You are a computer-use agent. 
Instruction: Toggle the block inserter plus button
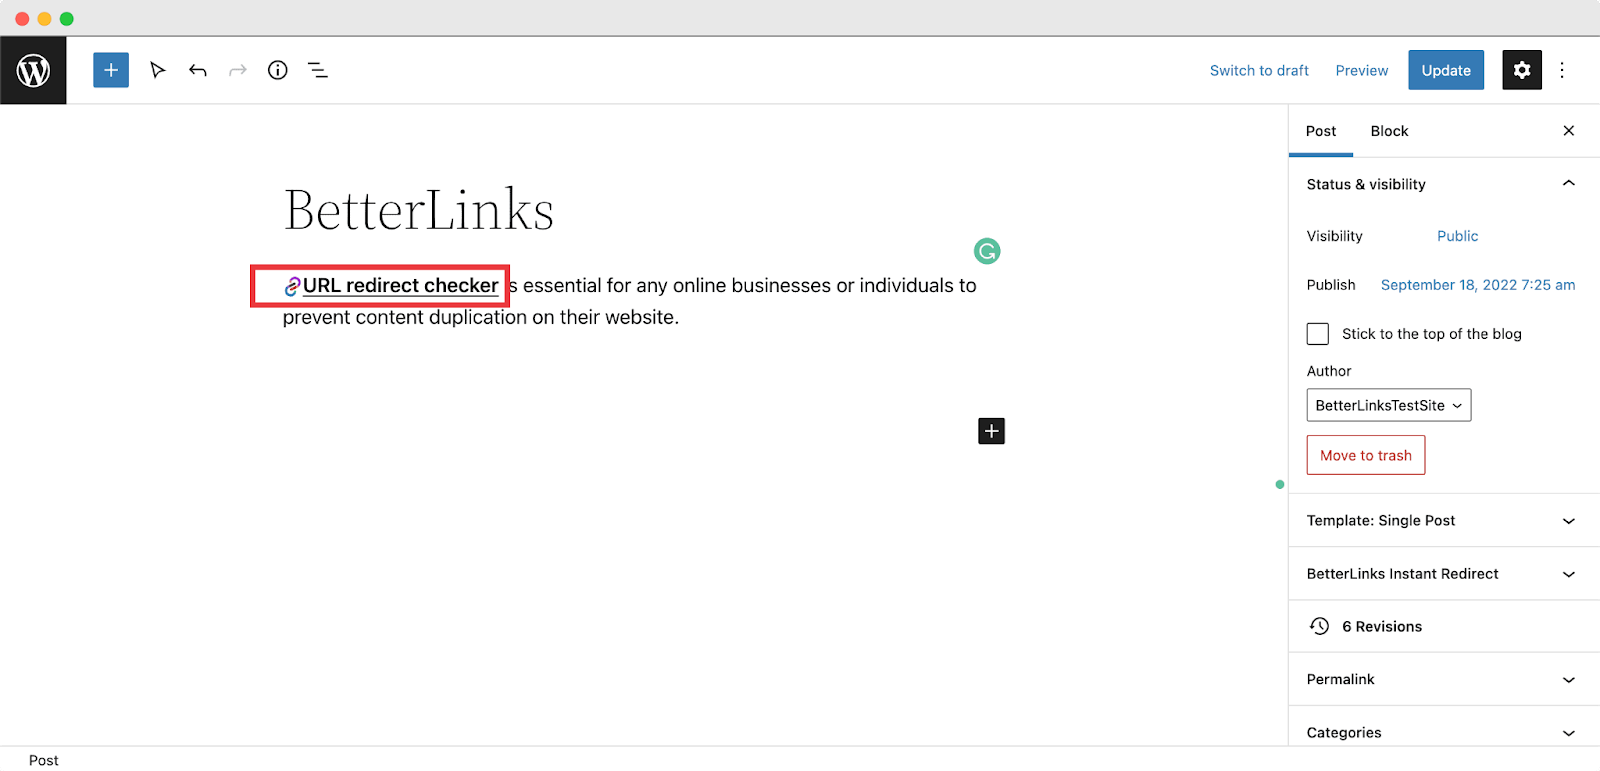click(111, 70)
